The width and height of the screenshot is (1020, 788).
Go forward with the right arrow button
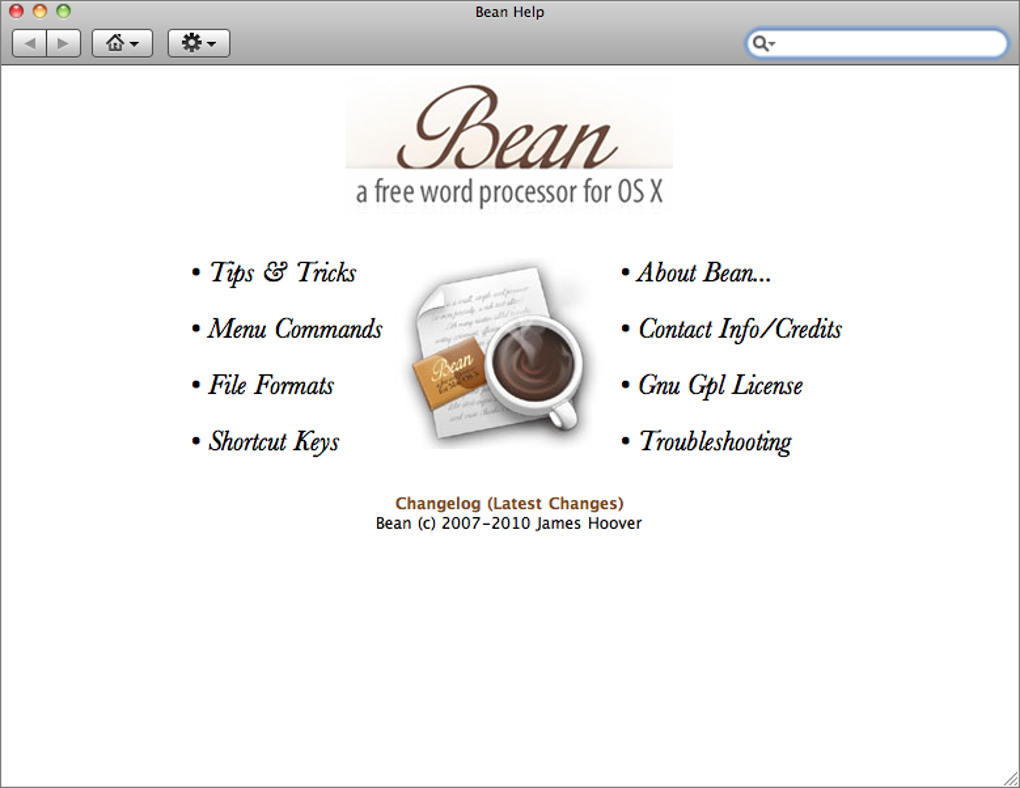coord(64,44)
